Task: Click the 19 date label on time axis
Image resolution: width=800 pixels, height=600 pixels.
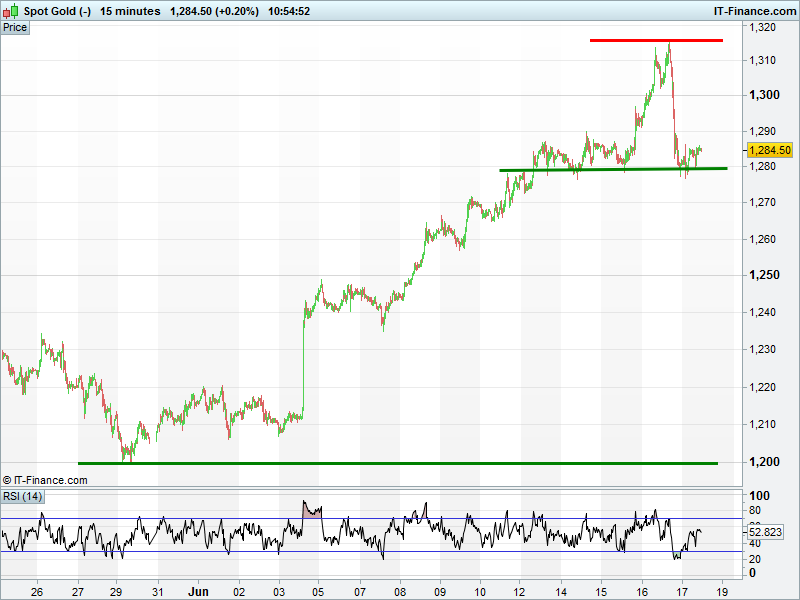Action: [722, 592]
